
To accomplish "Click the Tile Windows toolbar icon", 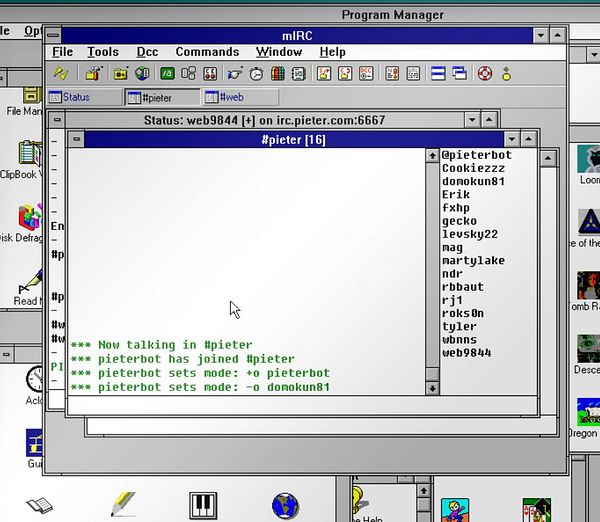I will [x=438, y=73].
